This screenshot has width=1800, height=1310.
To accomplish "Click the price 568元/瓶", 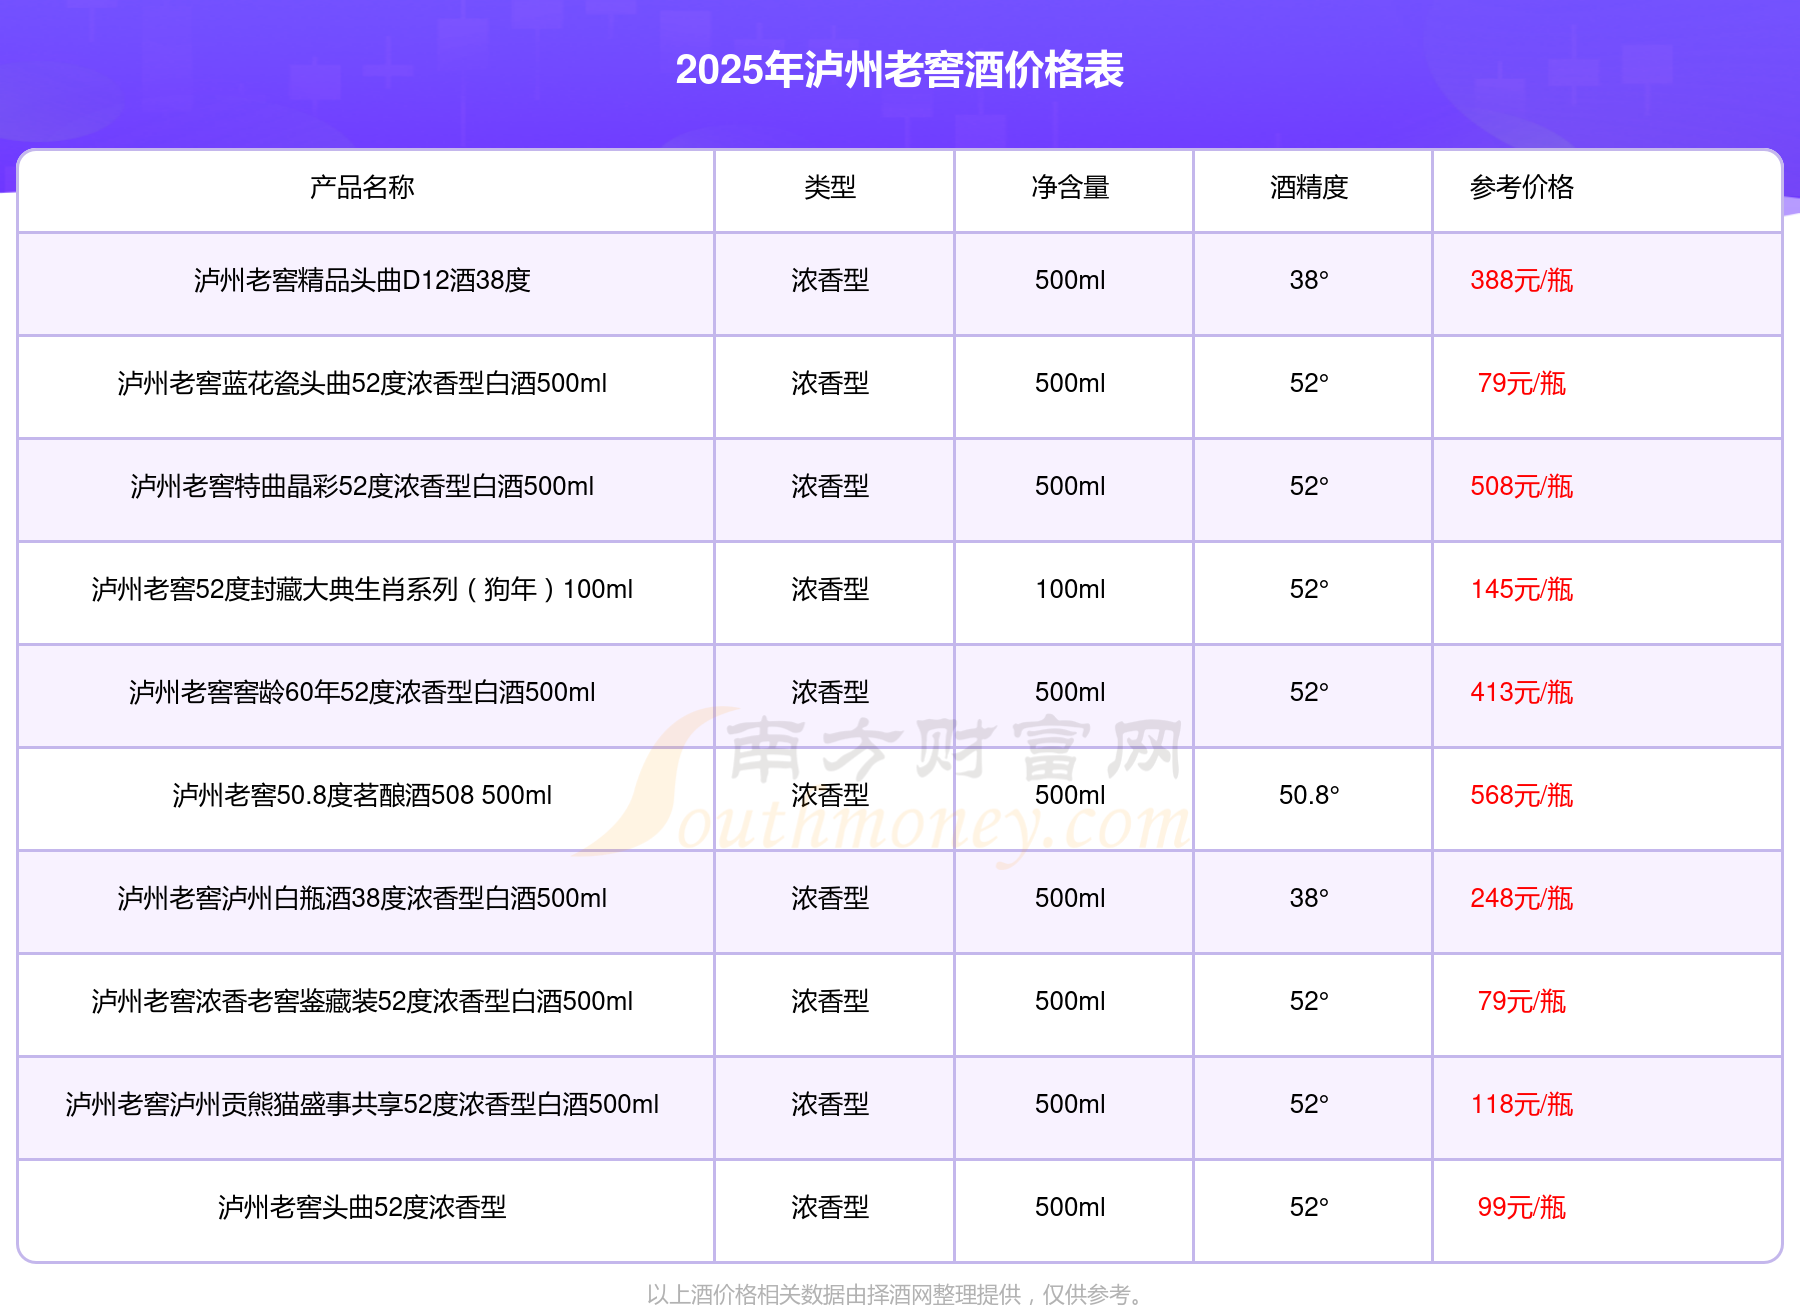I will point(1522,795).
